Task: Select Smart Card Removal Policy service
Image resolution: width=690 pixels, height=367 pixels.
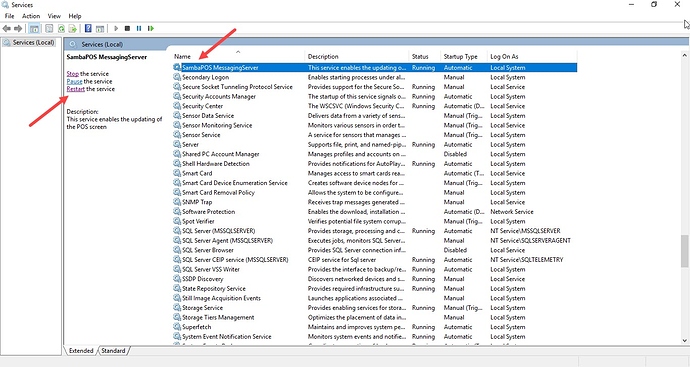Action: [374, 193]
